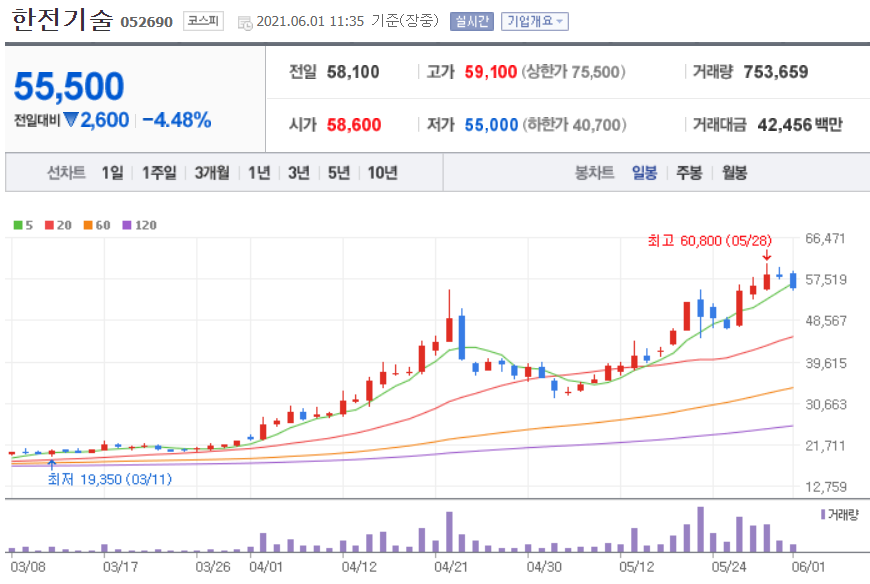Image resolution: width=870 pixels, height=584 pixels.
Task: Open the 기업개요 dropdown
Action: coord(535,22)
